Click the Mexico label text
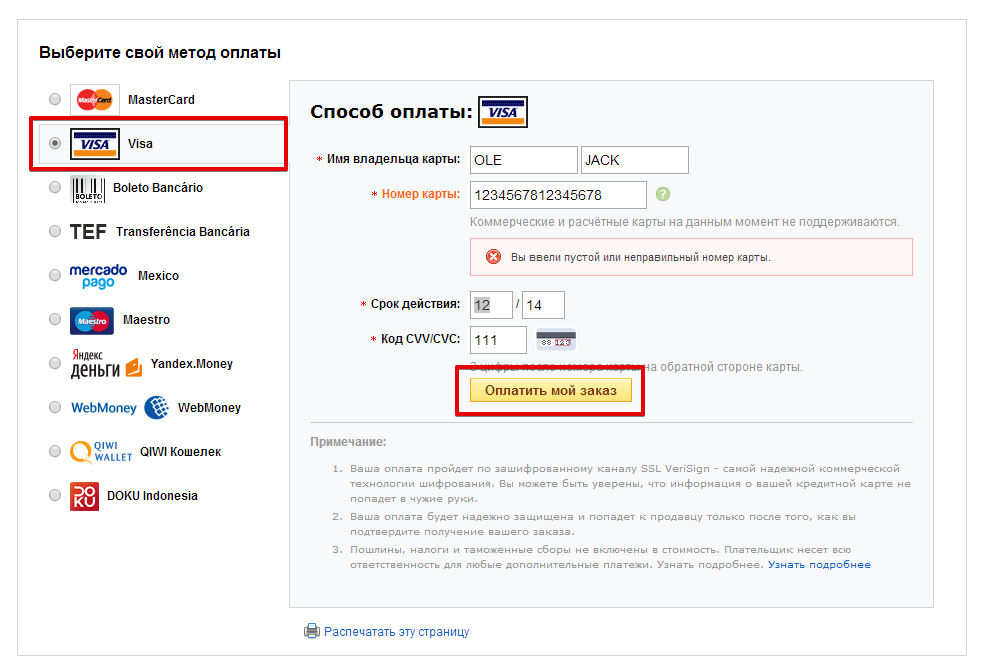 158,276
